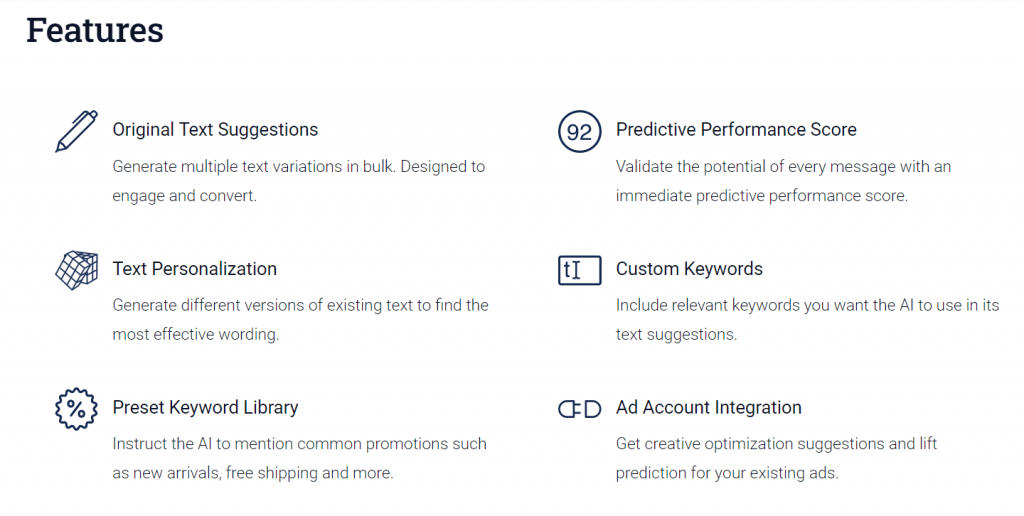Click the Features page title
The height and width of the screenshot is (516, 1024).
pos(95,31)
